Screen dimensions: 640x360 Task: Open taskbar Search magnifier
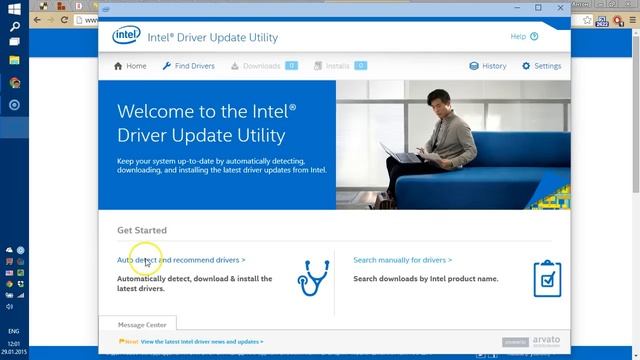point(15,27)
